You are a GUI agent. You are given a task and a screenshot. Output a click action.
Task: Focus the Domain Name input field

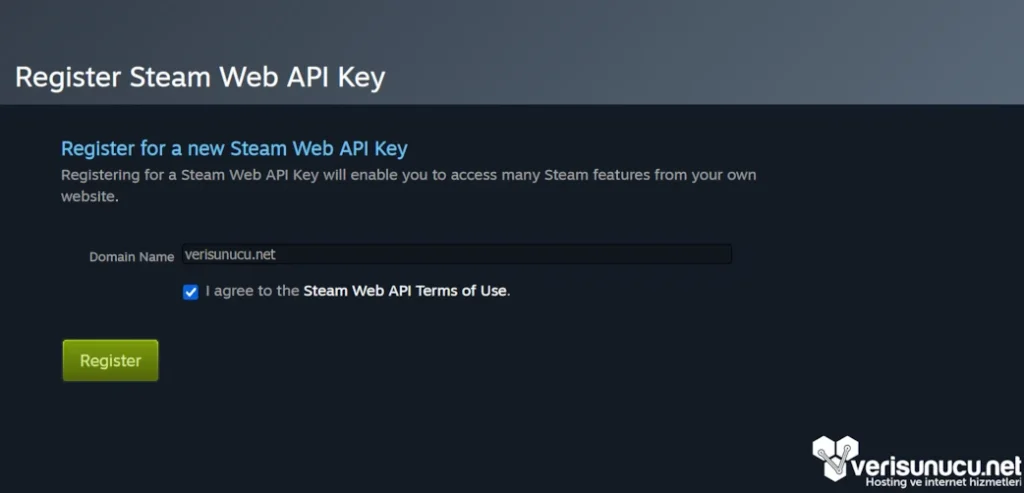point(456,255)
